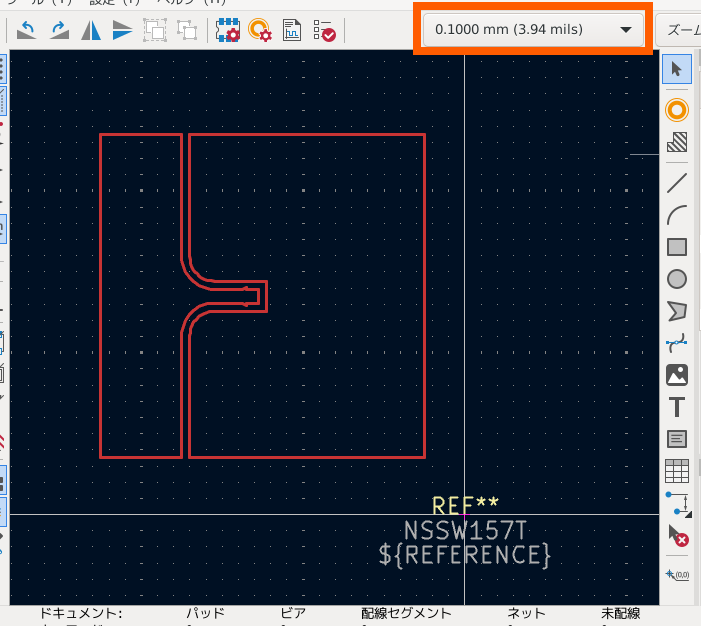Select the add text tool
The height and width of the screenshot is (626, 701).
[677, 407]
